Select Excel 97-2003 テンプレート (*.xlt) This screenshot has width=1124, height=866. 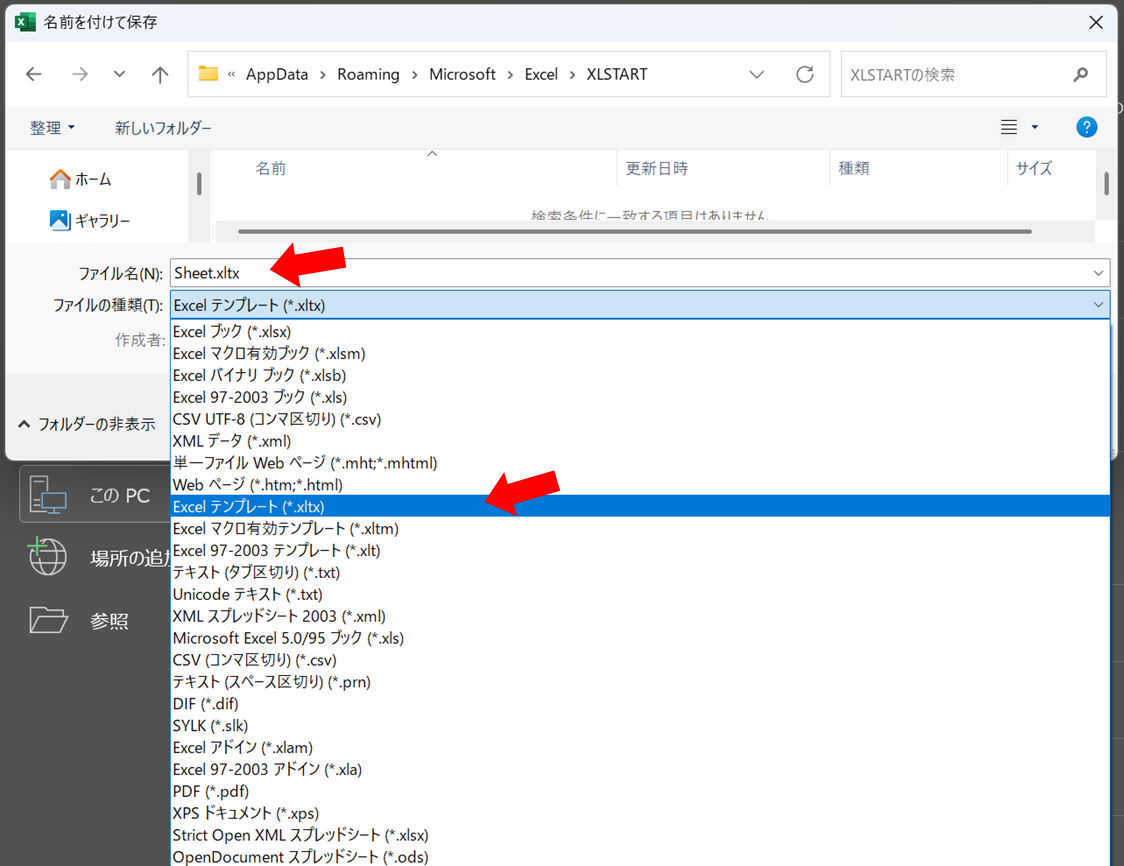[x=639, y=550]
